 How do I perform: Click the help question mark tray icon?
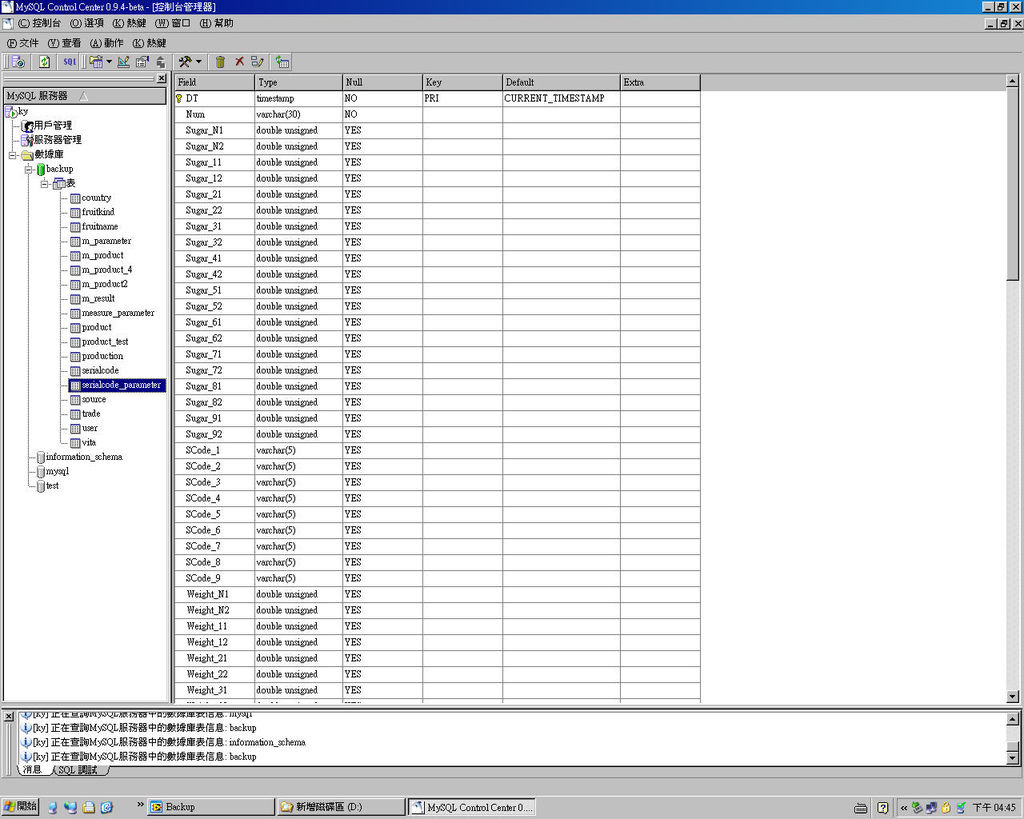pyautogui.click(x=882, y=808)
